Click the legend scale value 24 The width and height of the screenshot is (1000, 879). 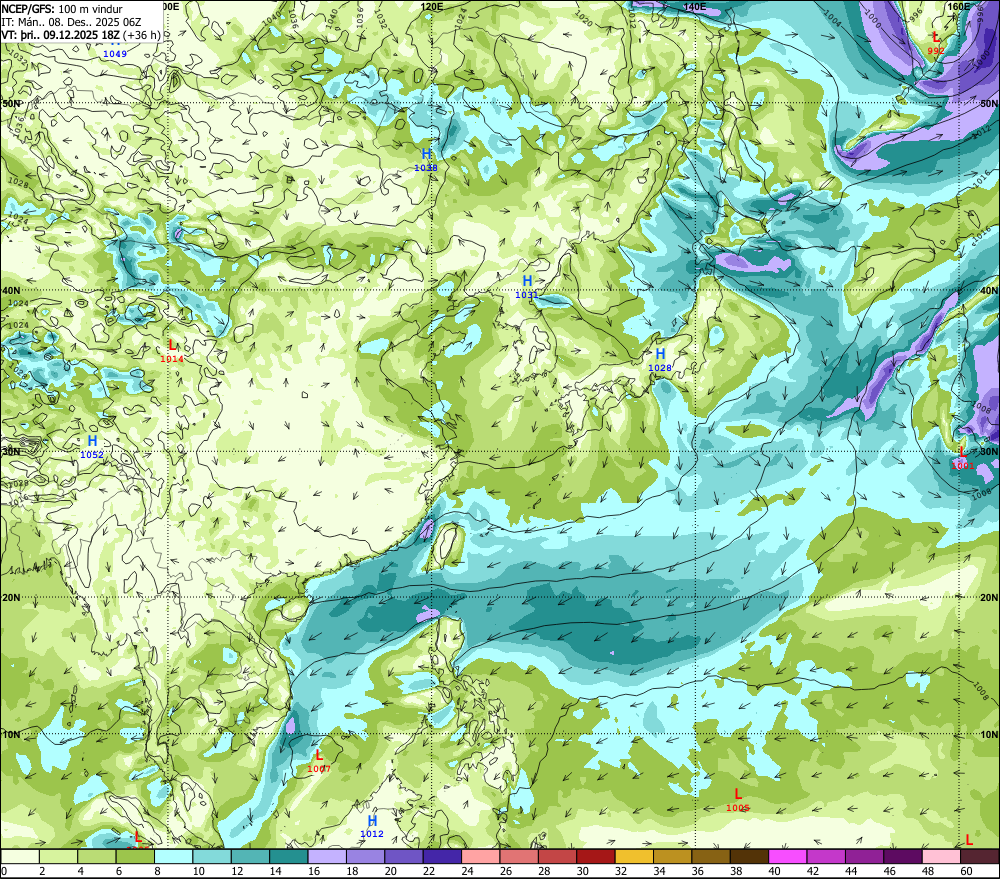(467, 871)
